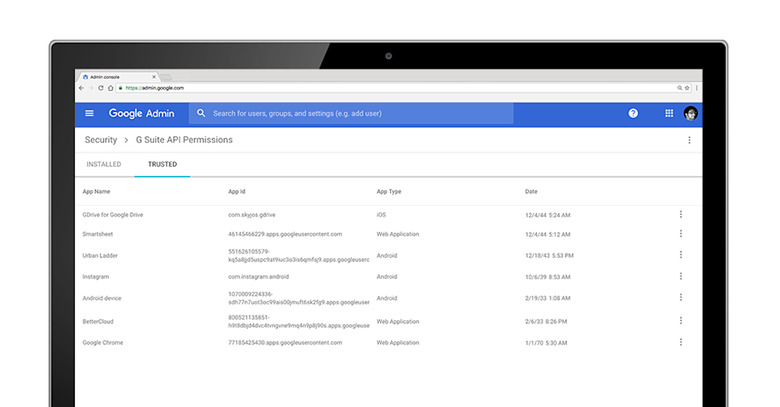Click the search magnifier icon
The height and width of the screenshot is (407, 780).
(x=201, y=114)
